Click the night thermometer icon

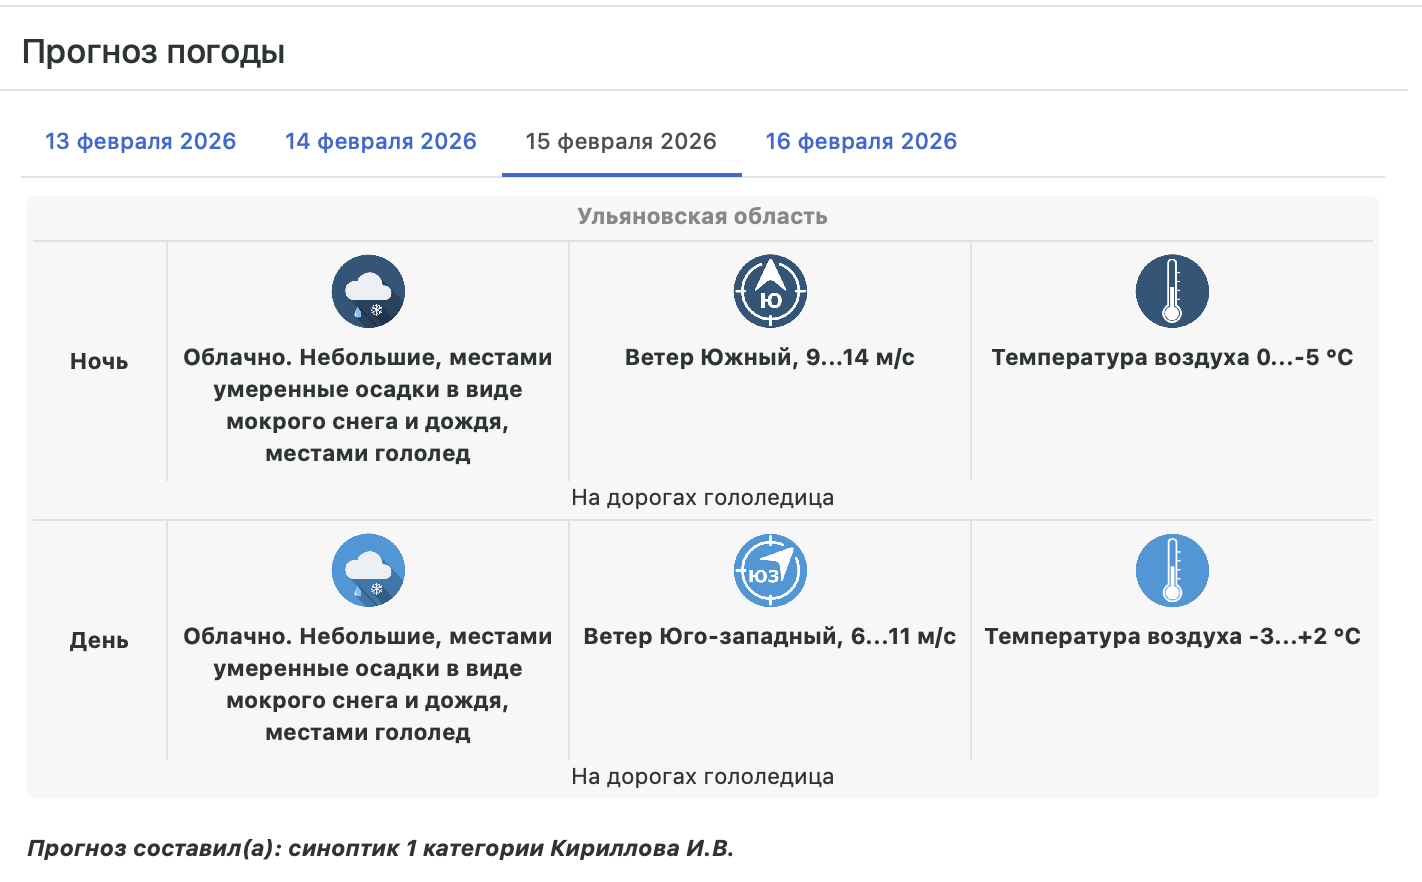pyautogui.click(x=1172, y=291)
